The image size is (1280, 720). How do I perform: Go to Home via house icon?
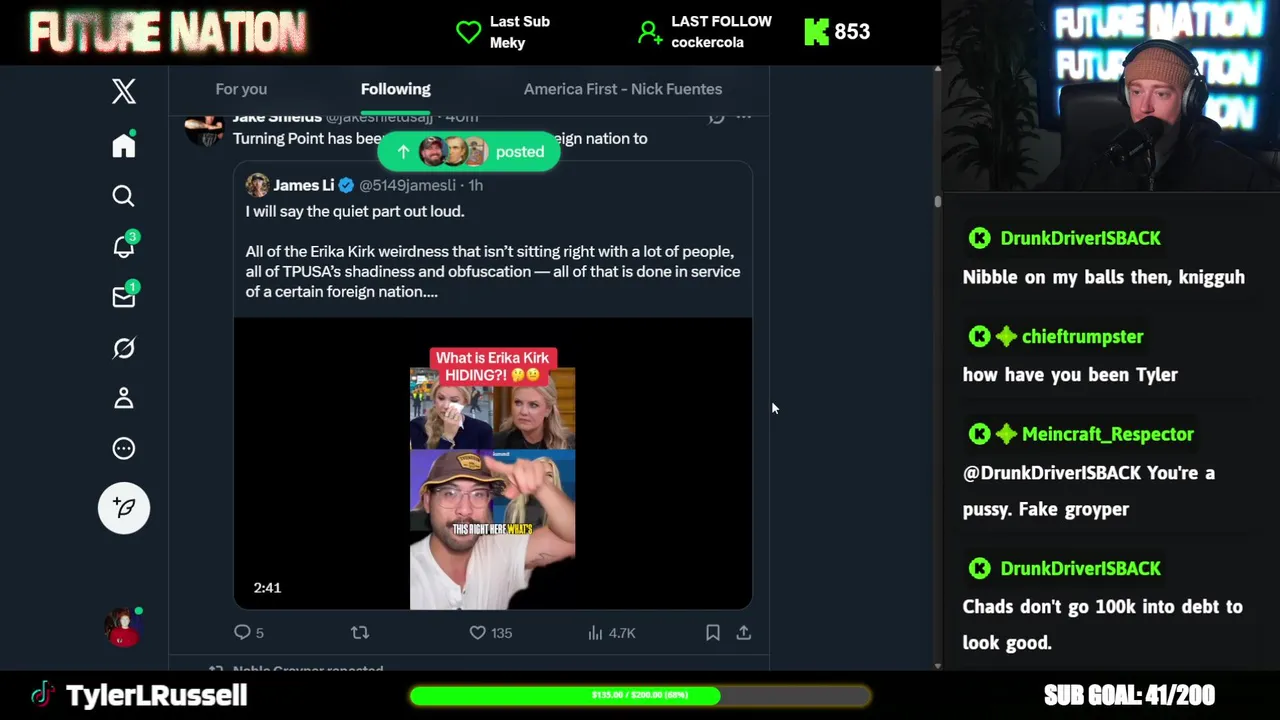tap(124, 146)
